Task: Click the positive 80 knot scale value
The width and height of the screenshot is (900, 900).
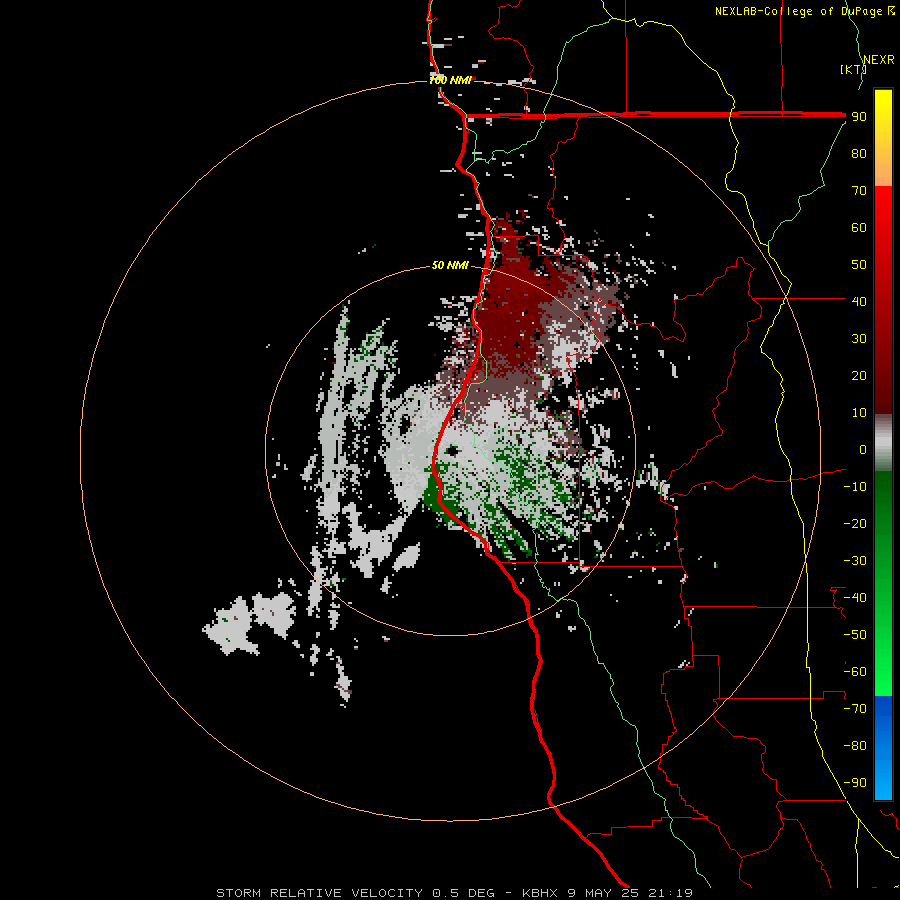Action: click(859, 153)
